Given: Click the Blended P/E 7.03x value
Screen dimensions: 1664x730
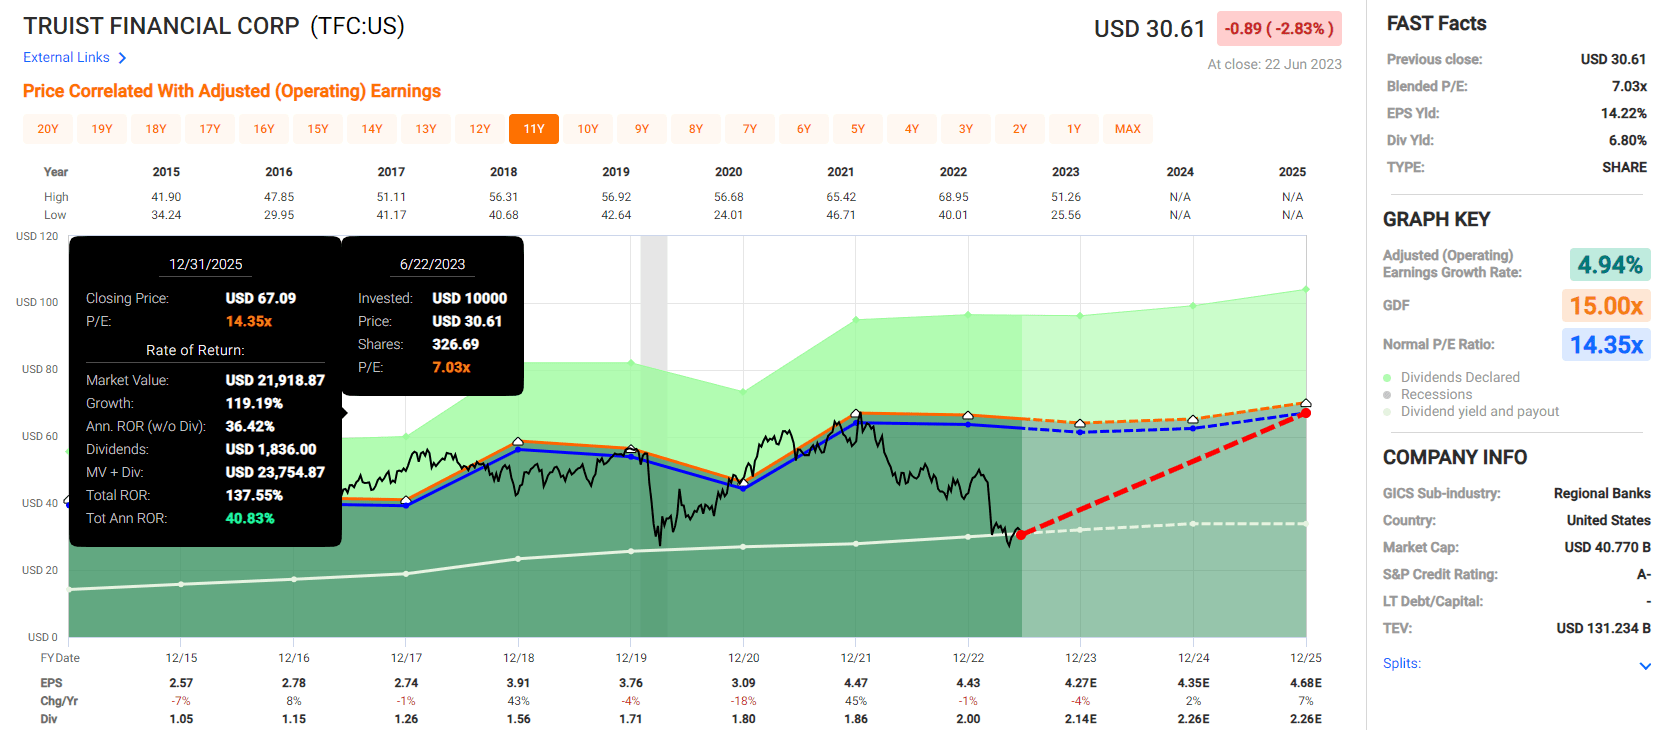Looking at the screenshot, I should click(x=1629, y=86).
